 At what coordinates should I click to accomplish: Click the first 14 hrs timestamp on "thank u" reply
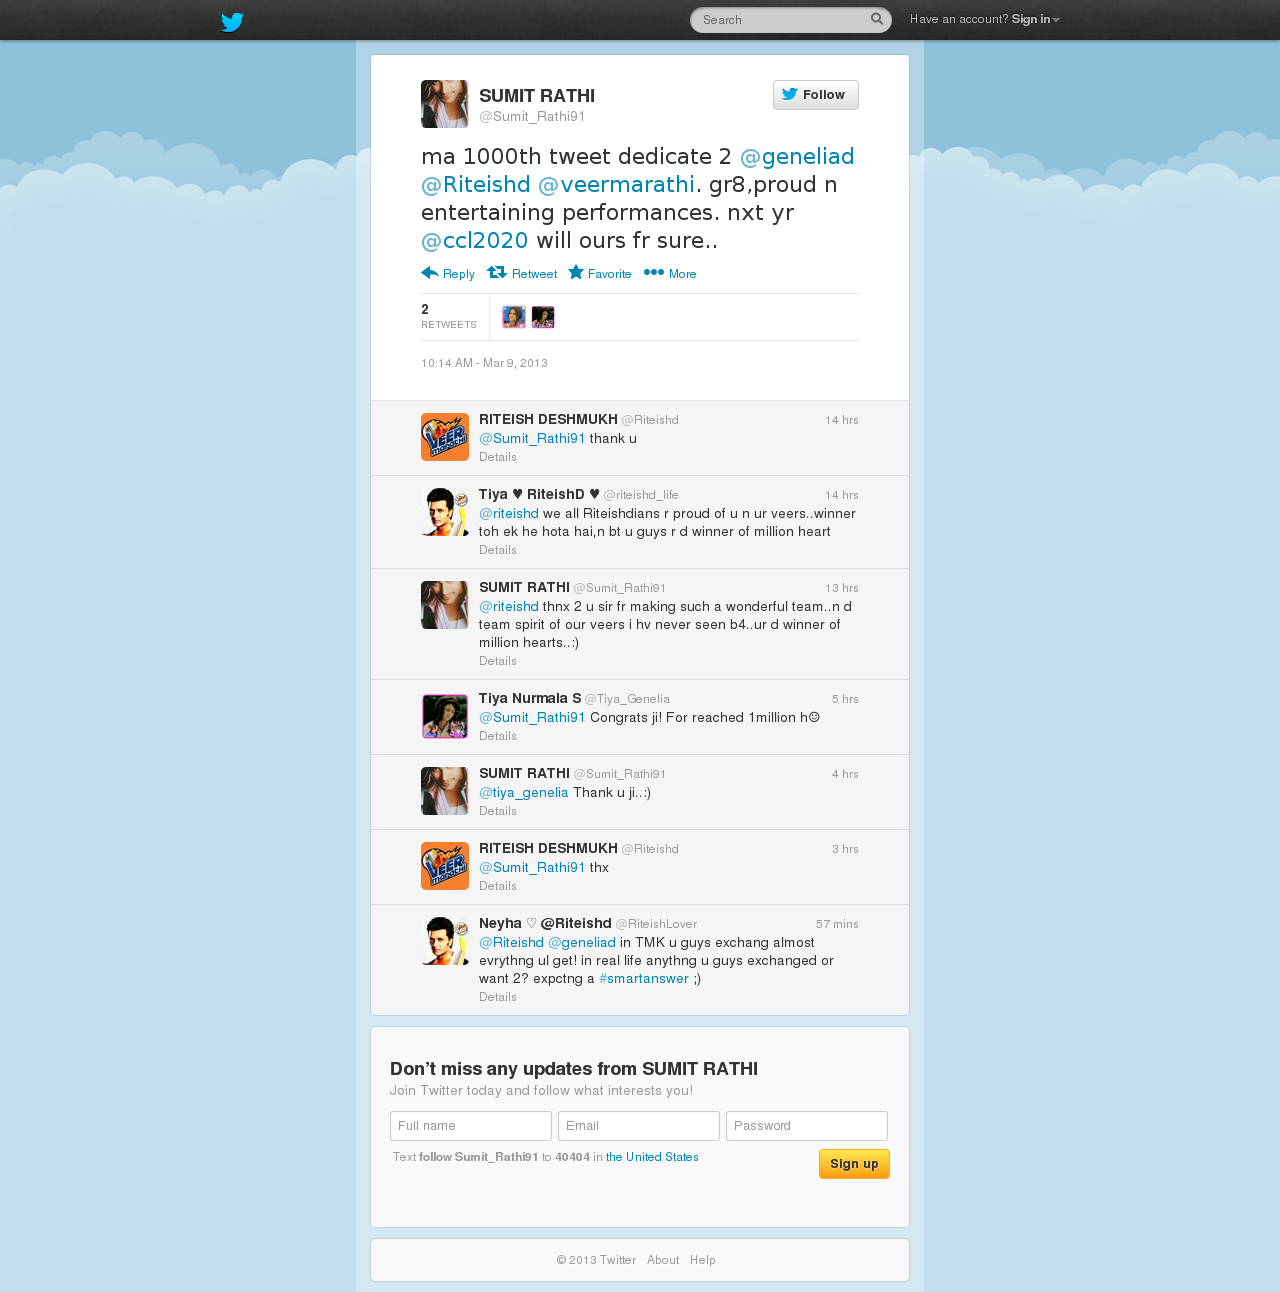tap(842, 420)
